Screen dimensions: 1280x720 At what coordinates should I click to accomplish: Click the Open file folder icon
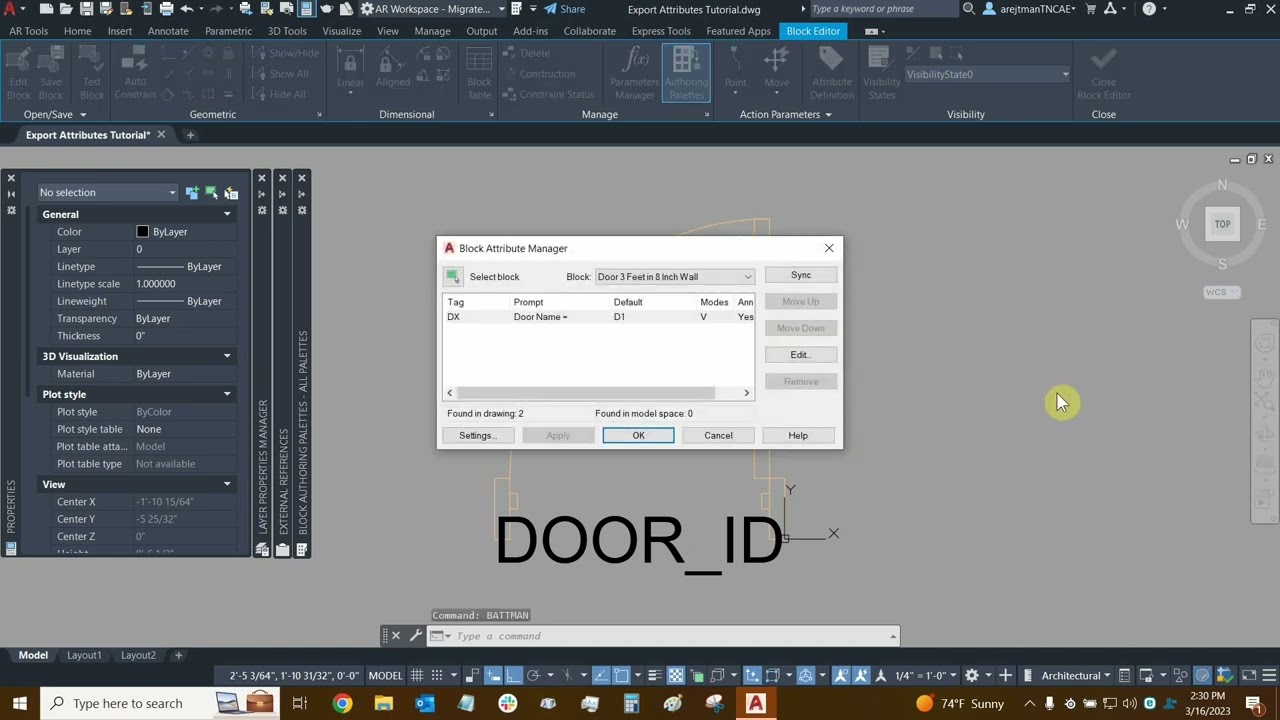(66, 9)
